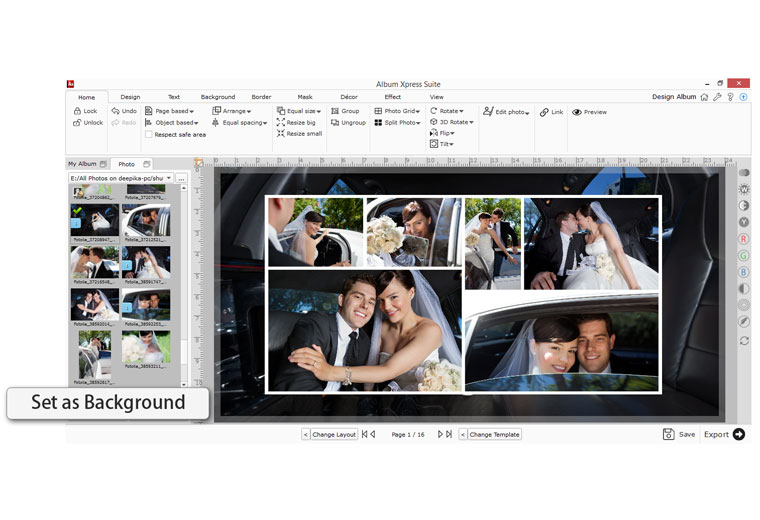Viewport: 760px width, 520px height.
Task: Click the blue B channel icon
Action: 744,272
